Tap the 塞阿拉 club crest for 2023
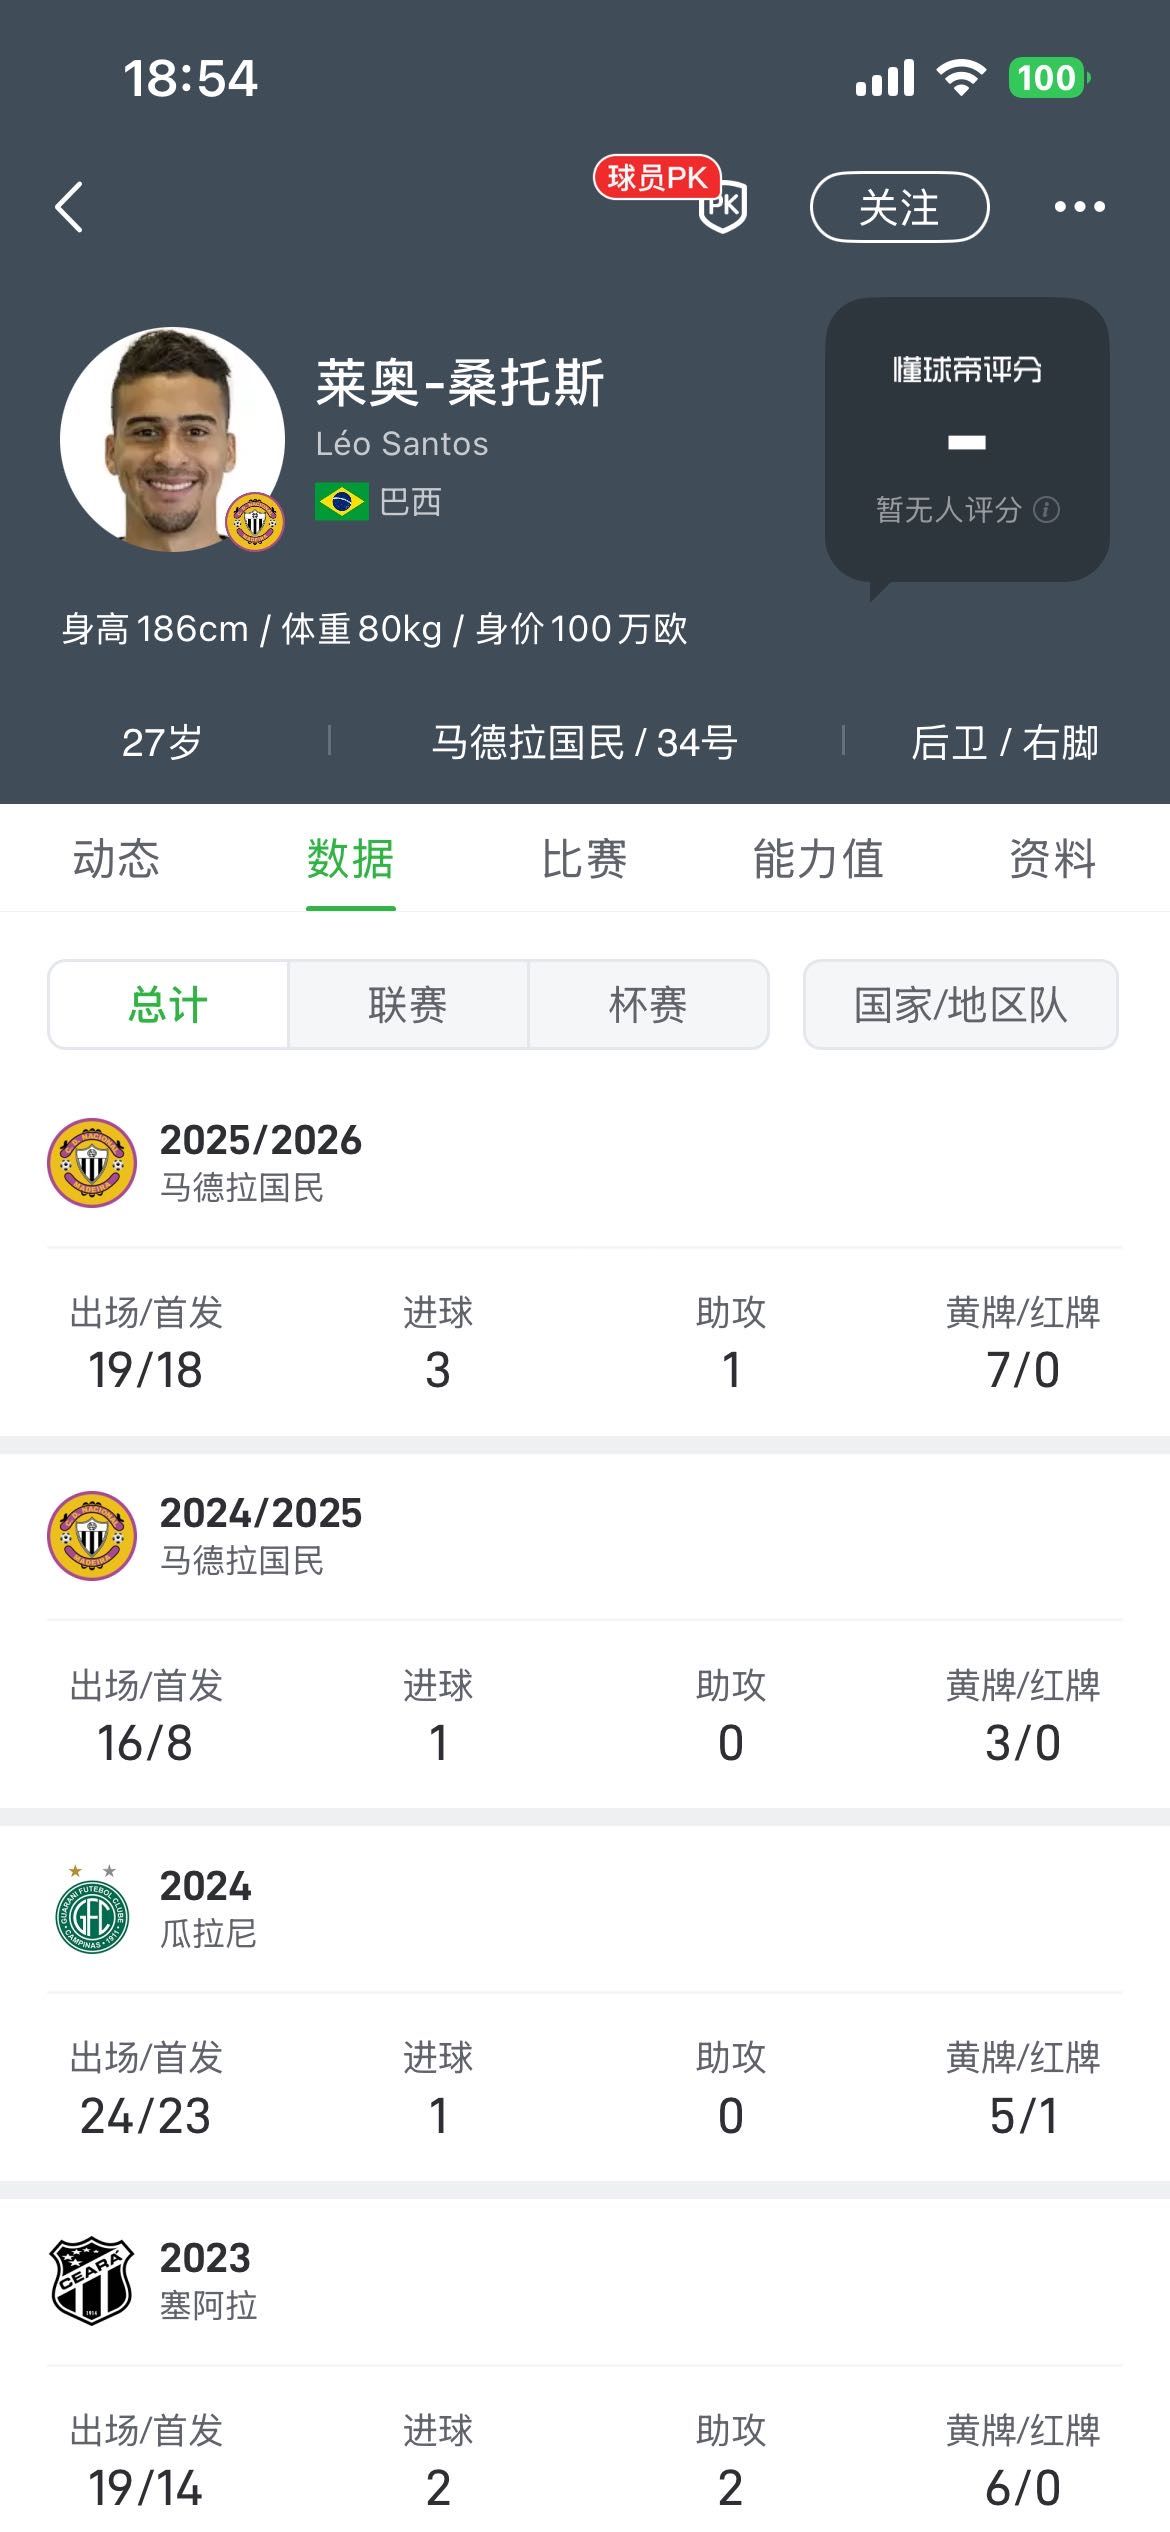The width and height of the screenshot is (1170, 2532). (x=92, y=2280)
